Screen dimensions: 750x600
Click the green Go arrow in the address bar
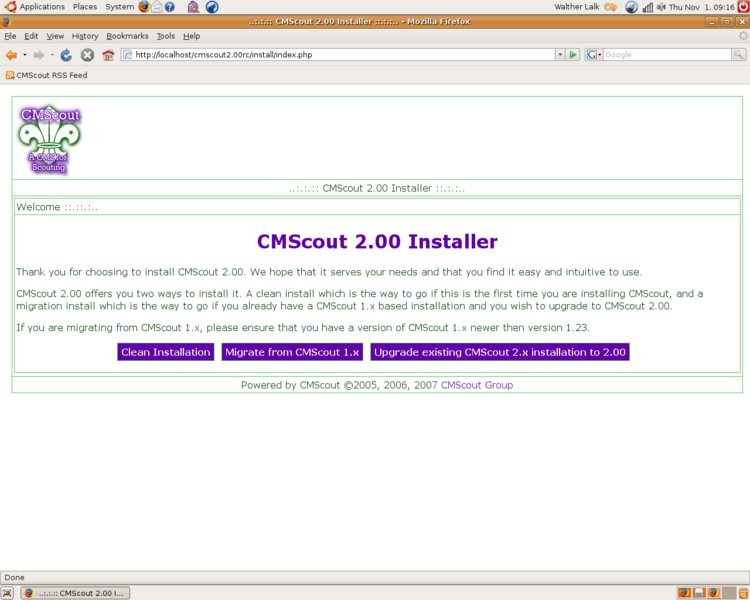(x=573, y=55)
